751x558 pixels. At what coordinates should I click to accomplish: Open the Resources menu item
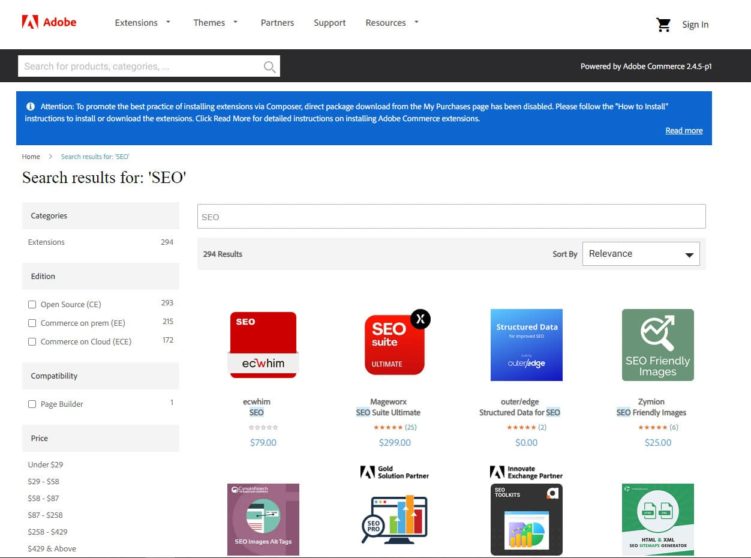pos(385,23)
